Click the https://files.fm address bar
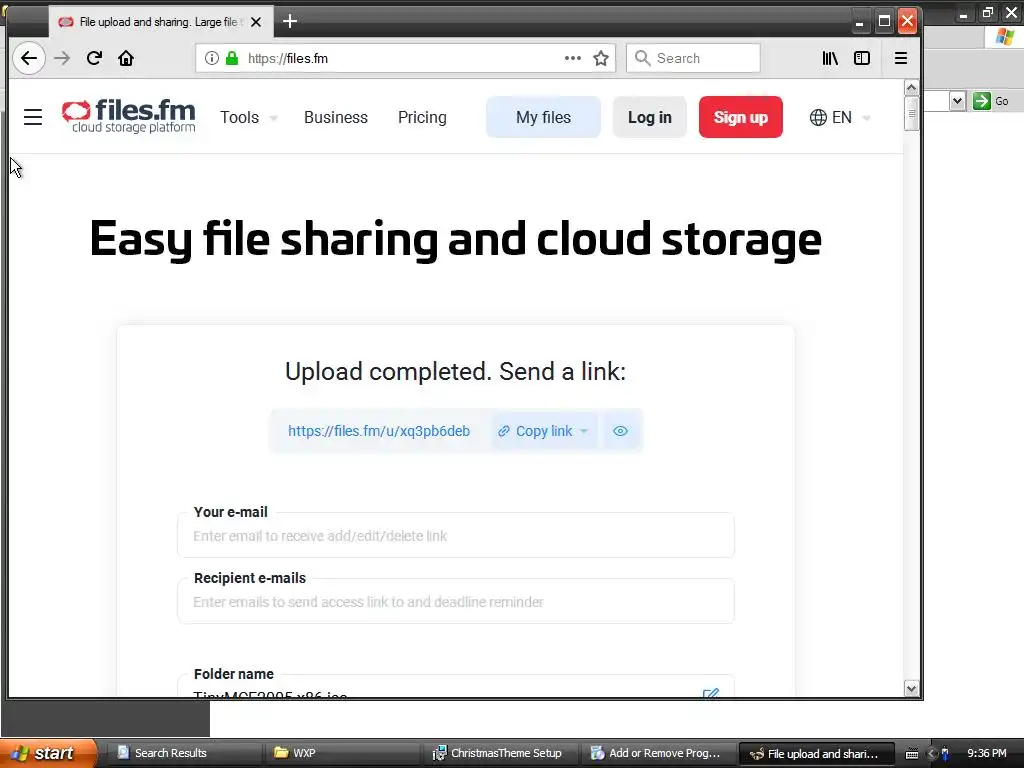The image size is (1024, 768). click(405, 58)
